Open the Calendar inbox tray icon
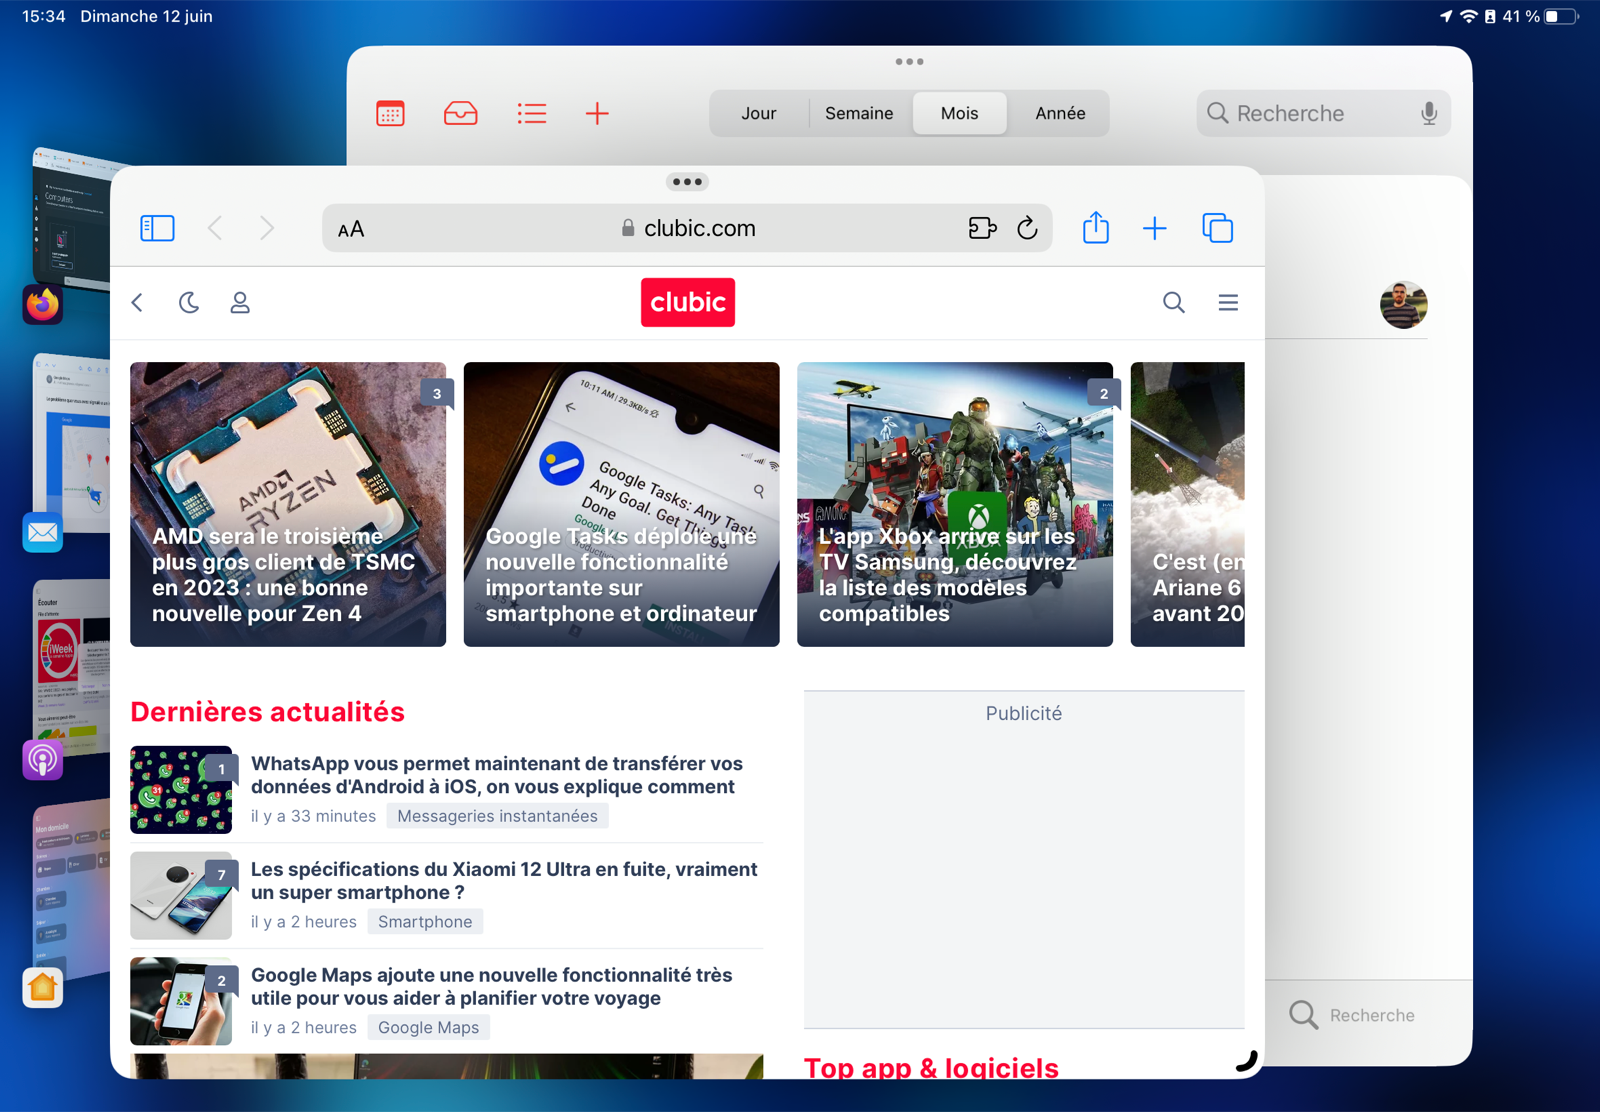1600x1112 pixels. 460,113
